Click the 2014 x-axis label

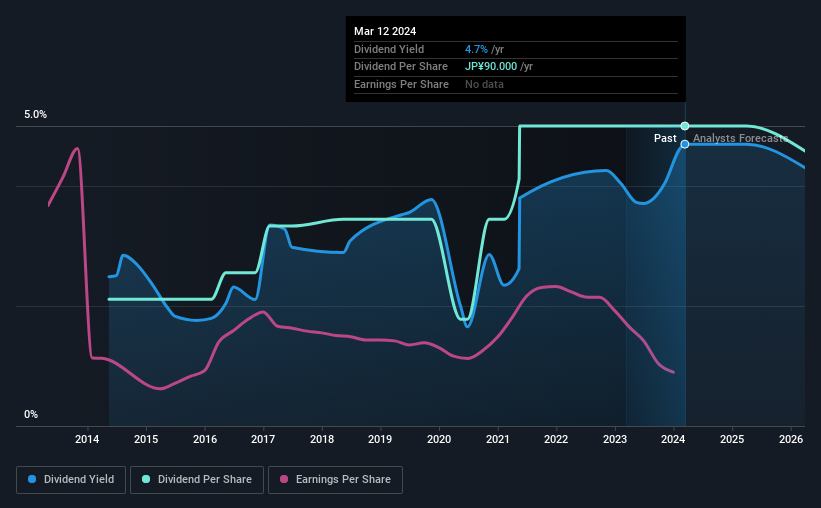tap(87, 439)
